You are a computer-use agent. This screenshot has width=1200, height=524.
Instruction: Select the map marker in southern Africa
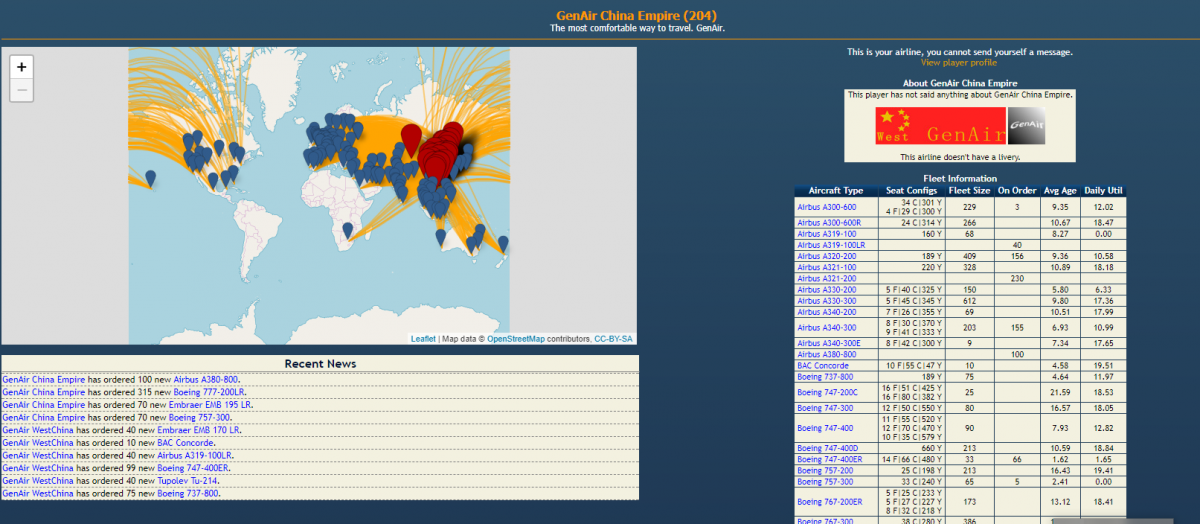click(348, 230)
